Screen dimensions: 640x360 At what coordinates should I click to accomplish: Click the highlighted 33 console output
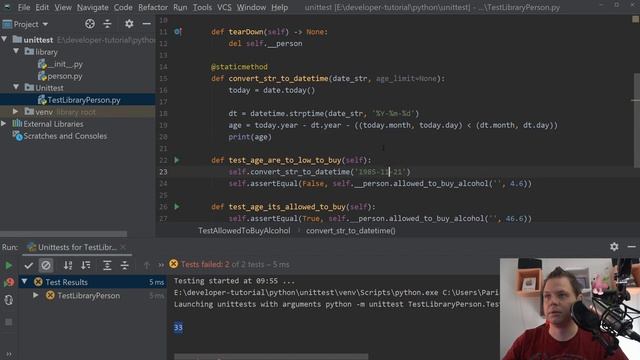click(x=178, y=327)
